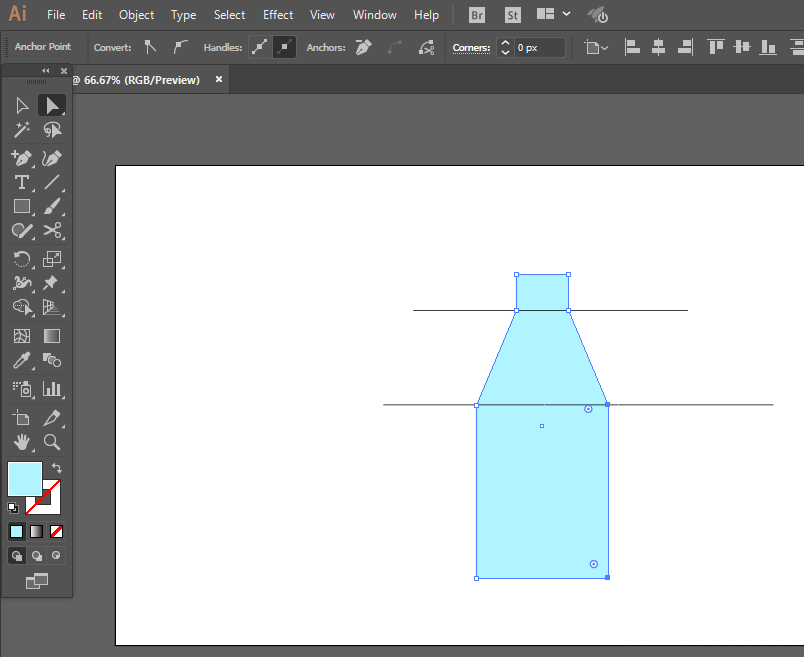Click Horizontal Align Left button
This screenshot has height=657, width=804.
[632, 48]
